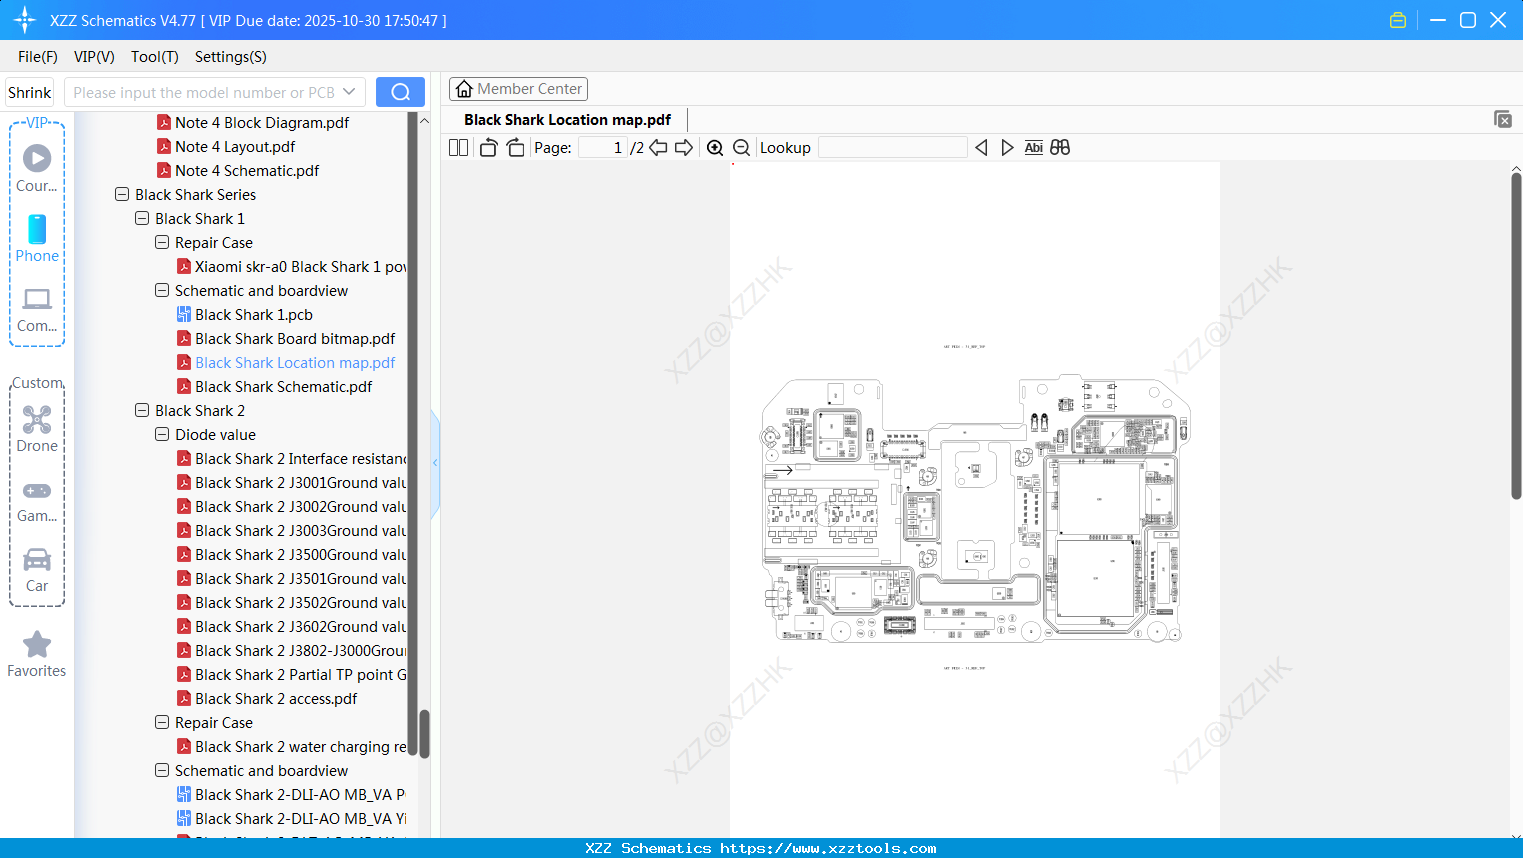Click the PDF viewer vertical scrollbar

click(1516, 336)
